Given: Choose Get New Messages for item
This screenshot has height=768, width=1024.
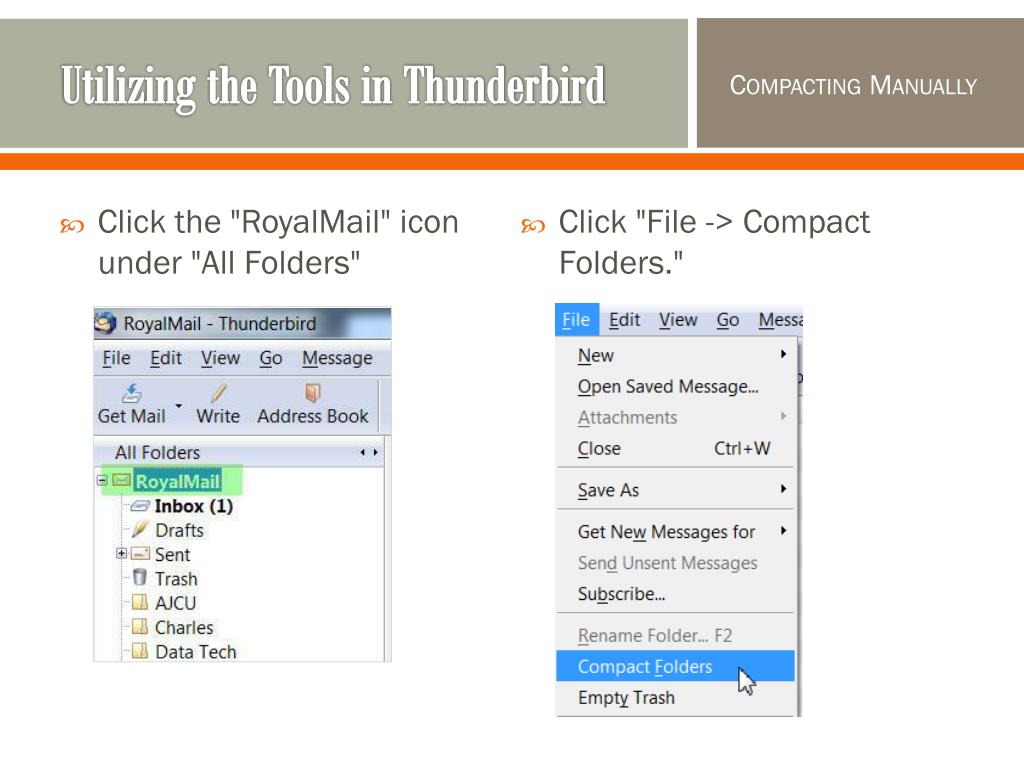Looking at the screenshot, I should tap(675, 532).
